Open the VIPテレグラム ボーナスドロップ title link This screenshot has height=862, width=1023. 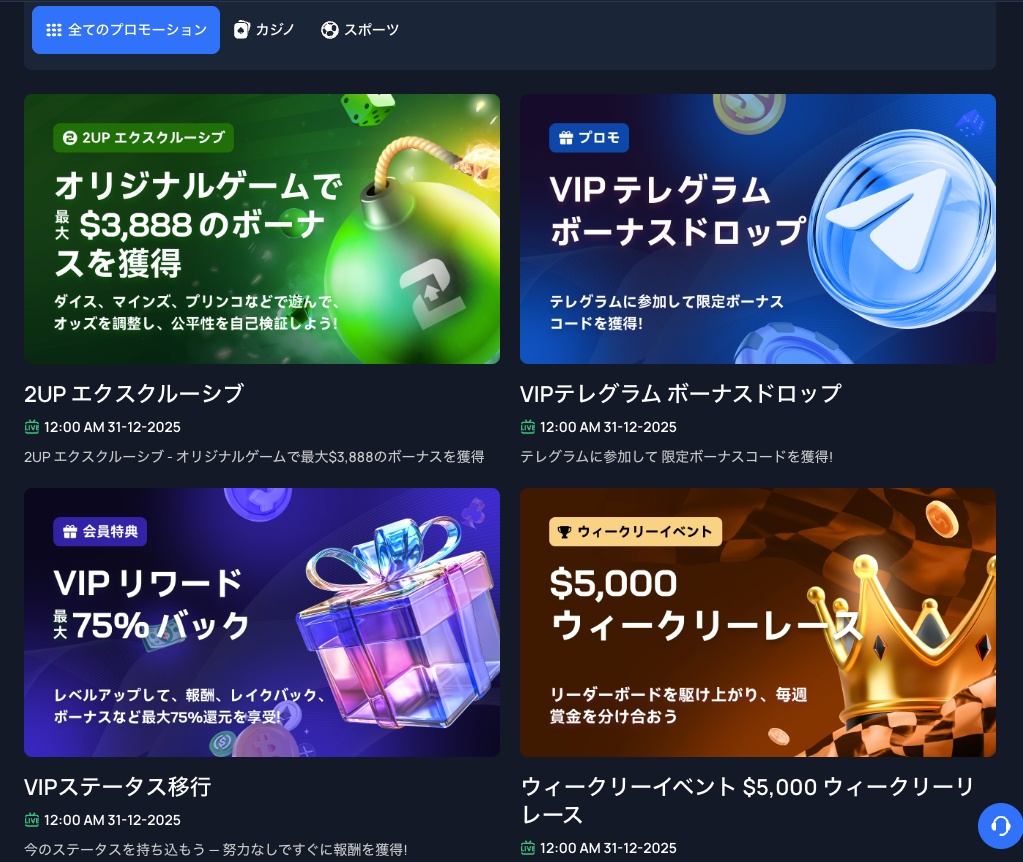pyautogui.click(x=680, y=393)
